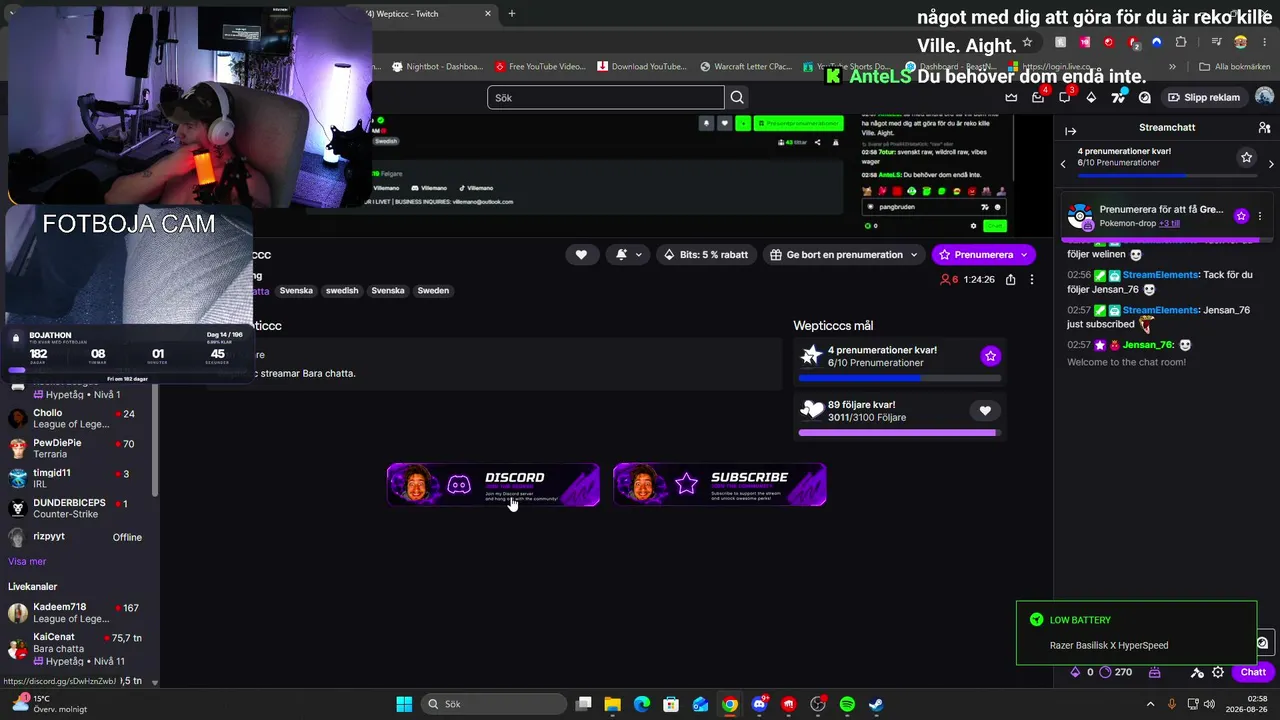The height and width of the screenshot is (720, 1280).
Task: Open the 7TV extension icon
Action: [x=1118, y=97]
